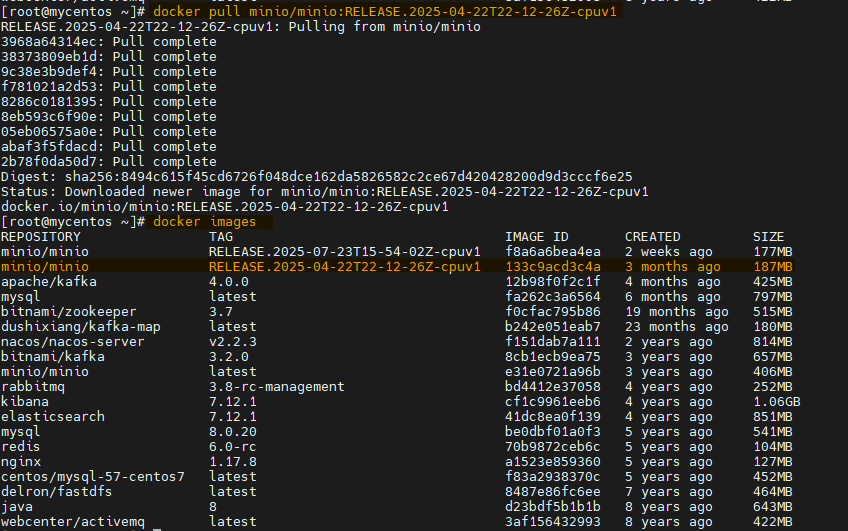
Task: Click the 797MB size value
Action: pyautogui.click(x=772, y=297)
